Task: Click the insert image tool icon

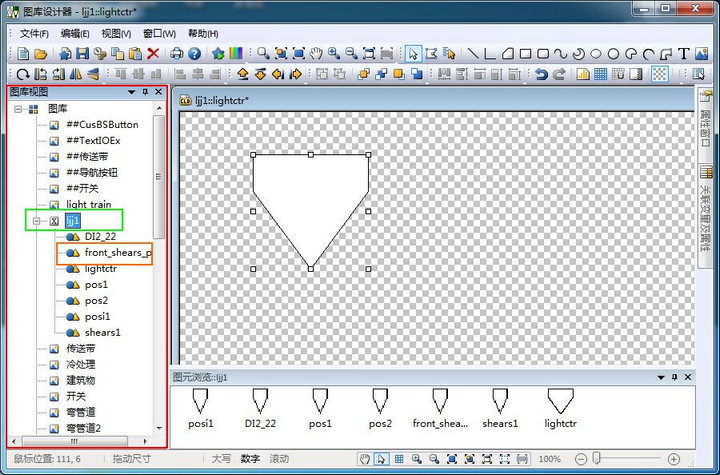Action: click(x=702, y=53)
